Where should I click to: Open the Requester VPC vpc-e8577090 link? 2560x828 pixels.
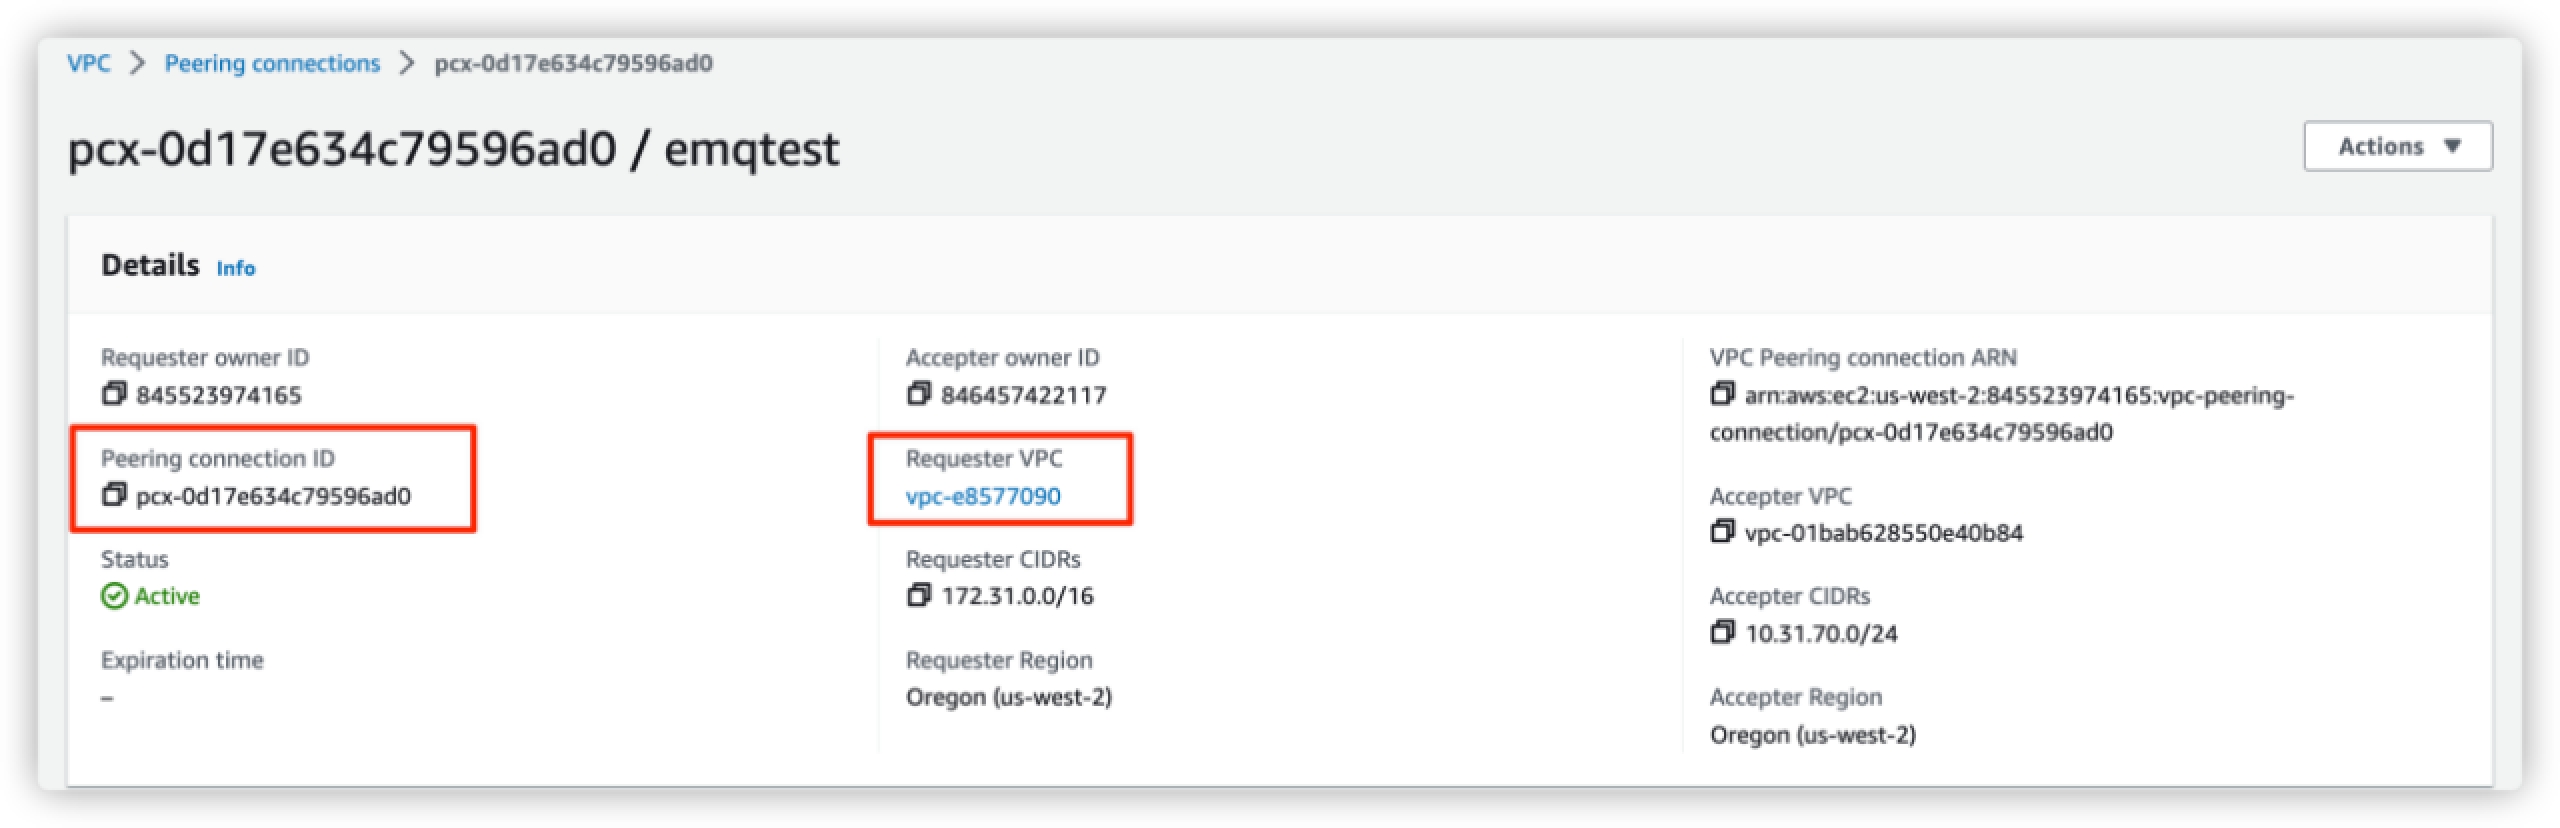click(x=982, y=496)
